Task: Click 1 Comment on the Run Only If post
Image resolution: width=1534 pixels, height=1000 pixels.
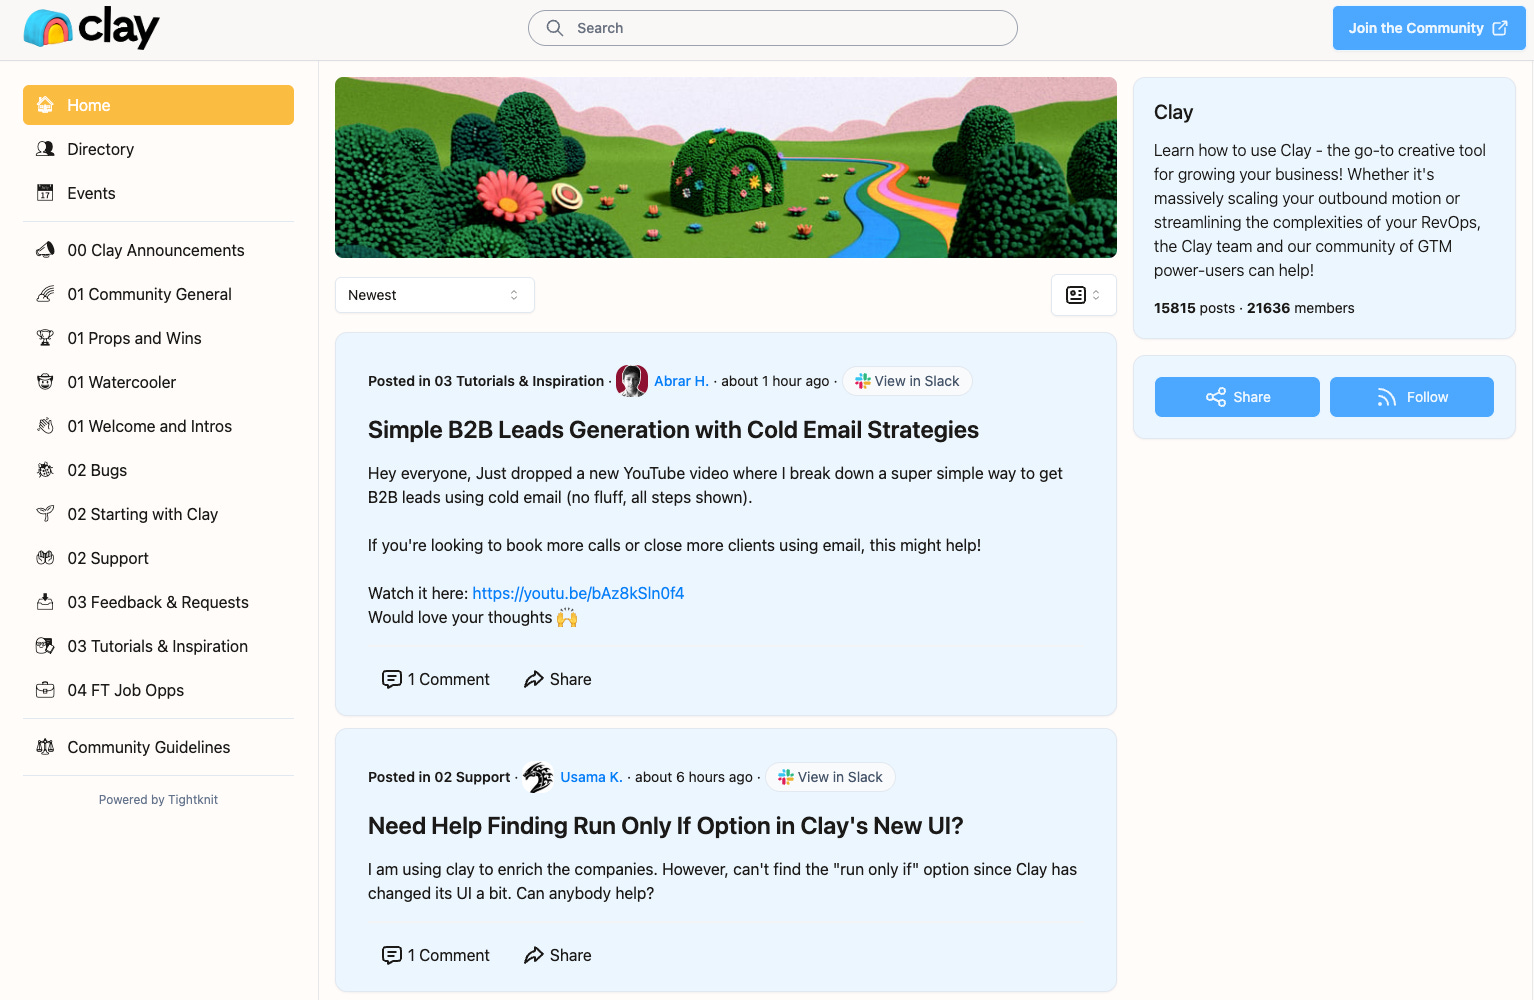Action: click(x=436, y=955)
